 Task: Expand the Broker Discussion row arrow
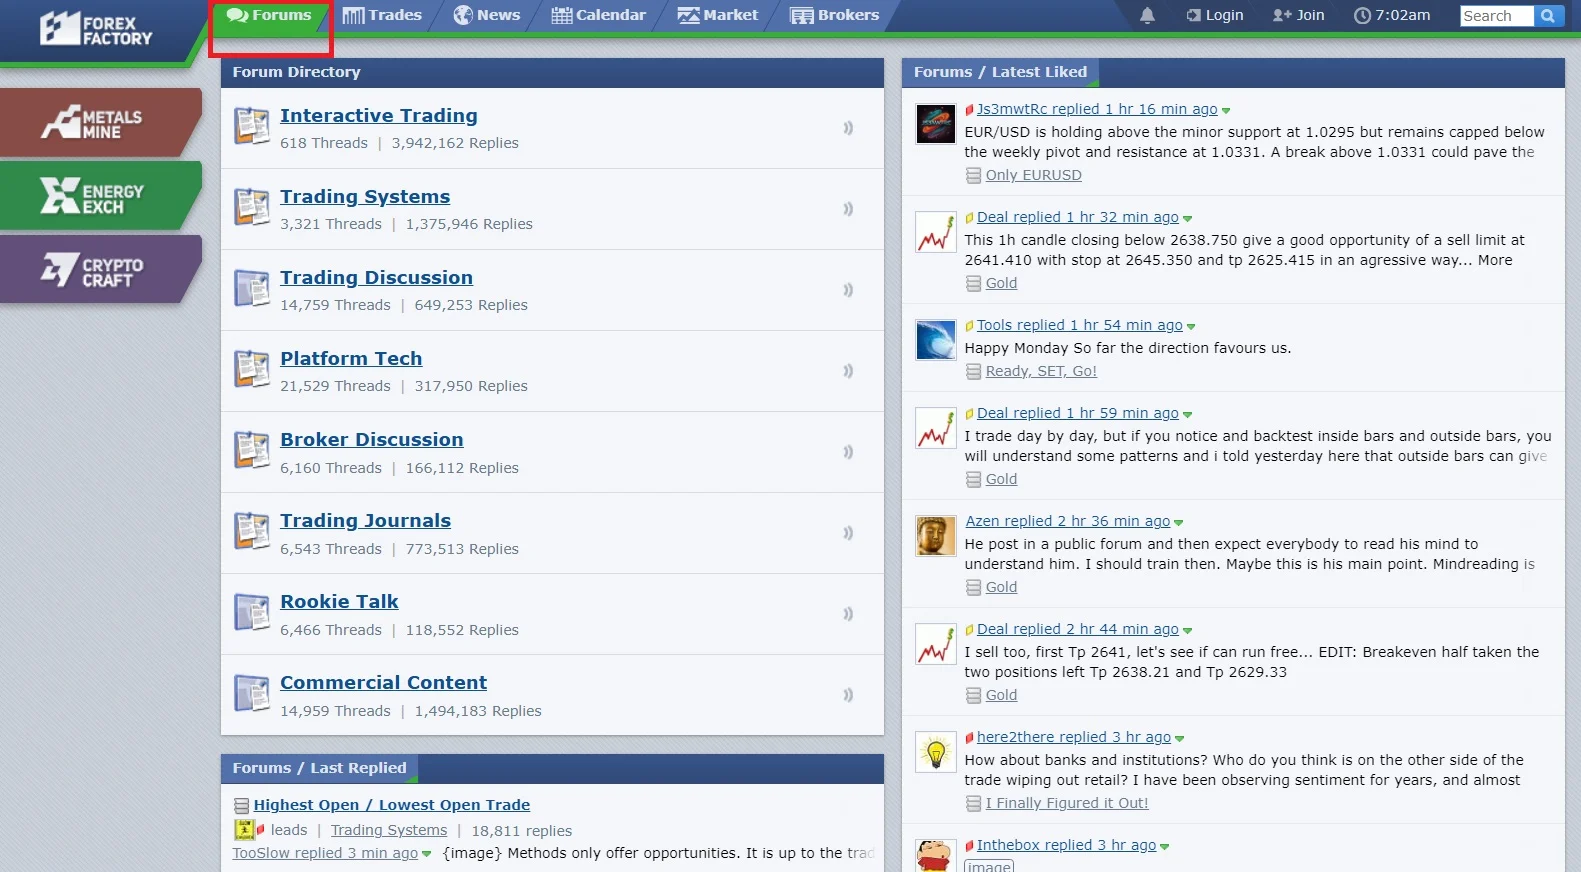point(848,452)
